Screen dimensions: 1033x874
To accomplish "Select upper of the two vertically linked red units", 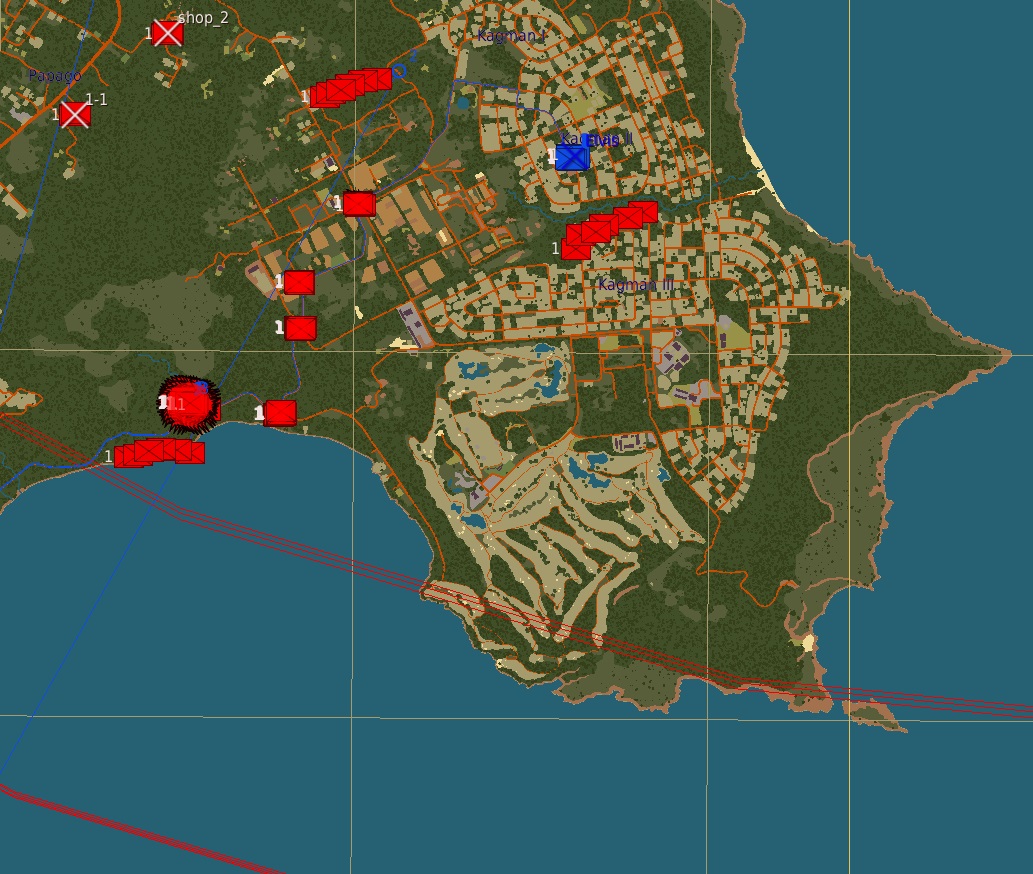I will pos(299,283).
